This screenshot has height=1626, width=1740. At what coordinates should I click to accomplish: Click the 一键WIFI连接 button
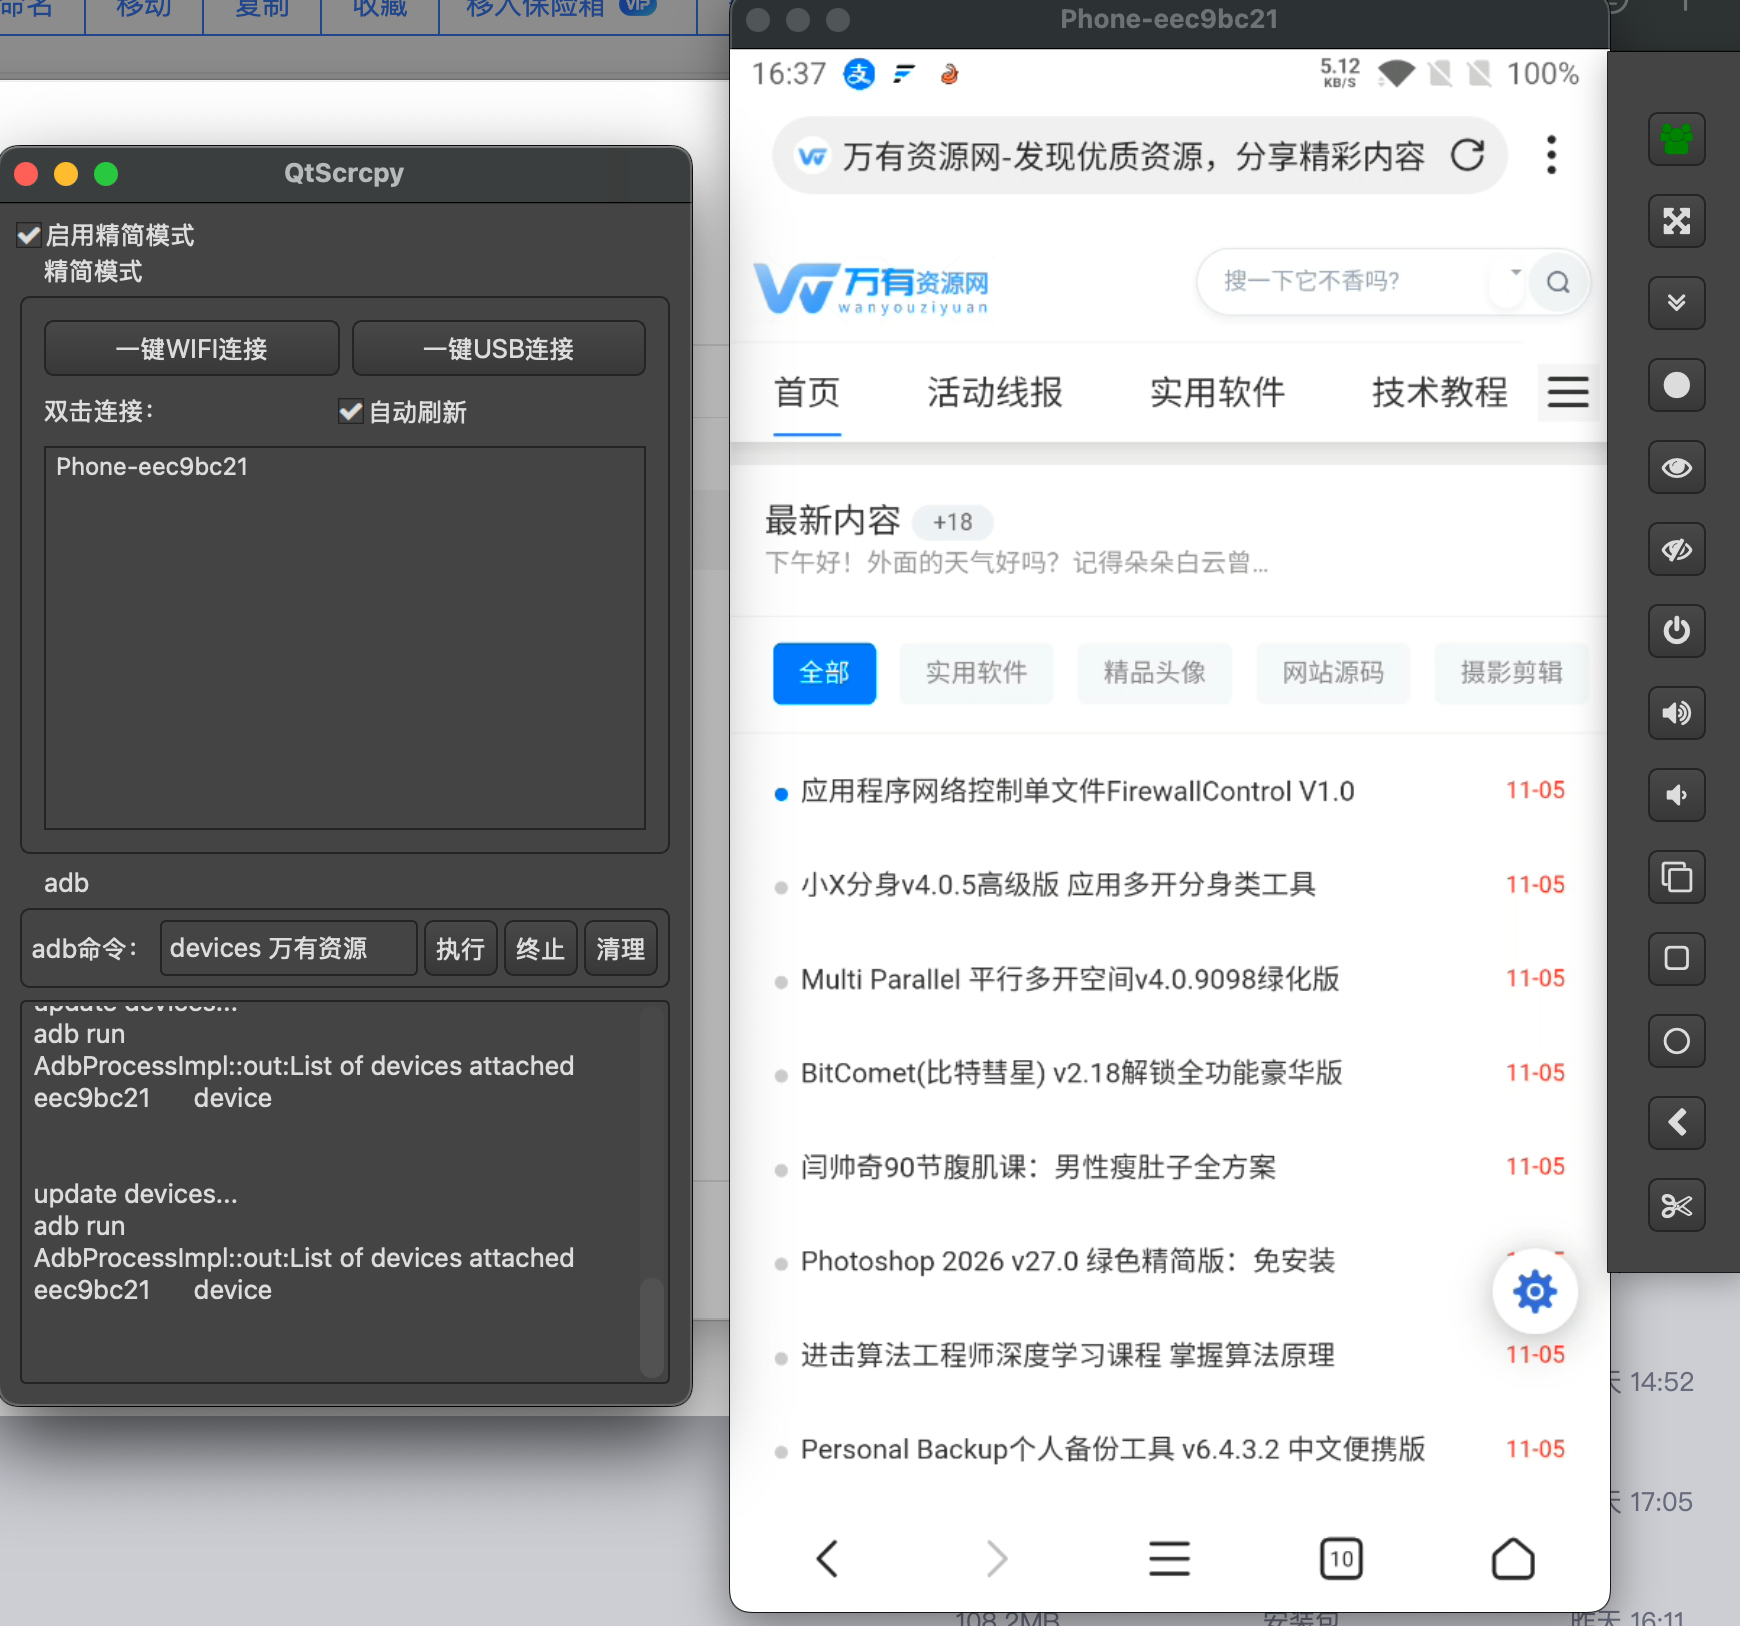pyautogui.click(x=192, y=349)
